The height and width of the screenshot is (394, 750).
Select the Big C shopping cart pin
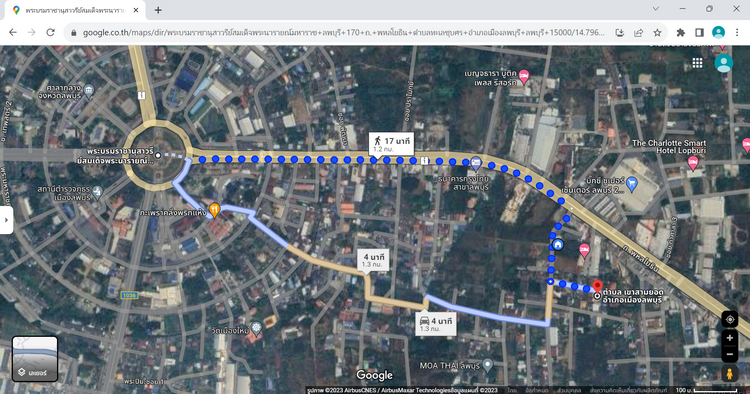[631, 184]
